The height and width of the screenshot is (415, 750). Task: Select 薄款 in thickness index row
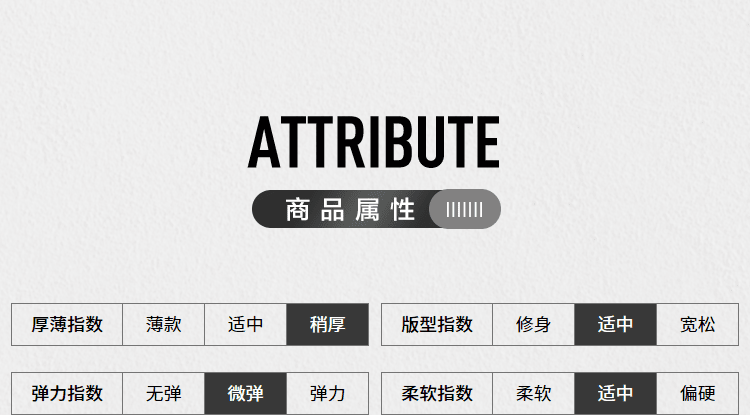(x=164, y=324)
